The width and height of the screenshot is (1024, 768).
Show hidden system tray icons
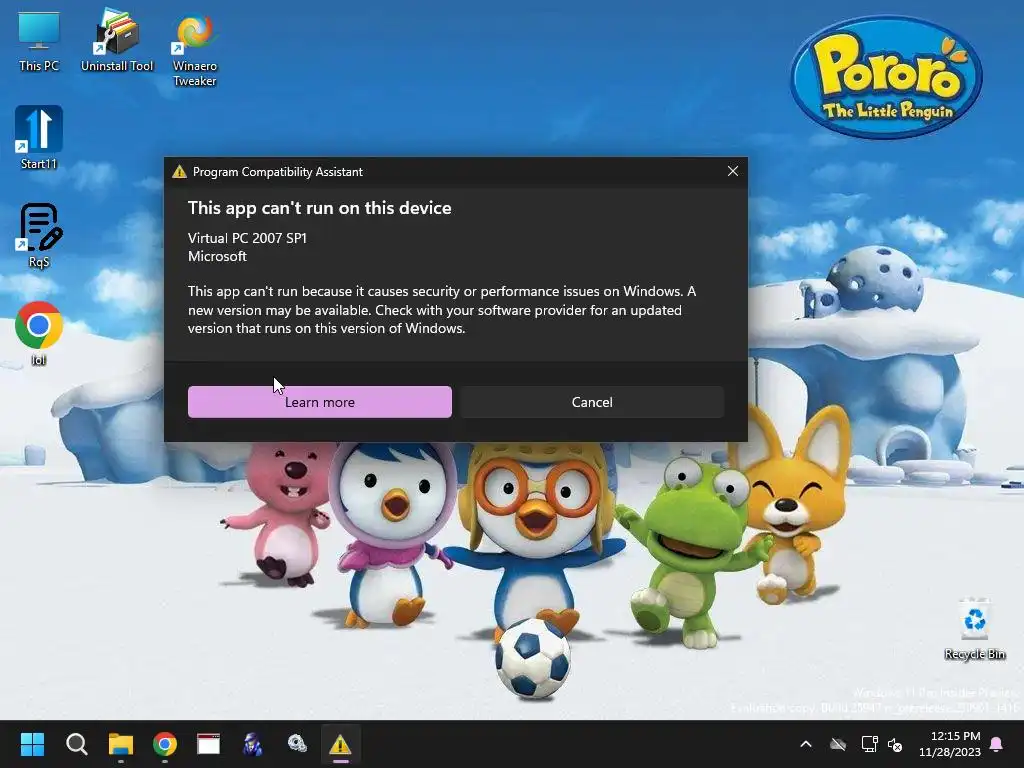(806, 744)
